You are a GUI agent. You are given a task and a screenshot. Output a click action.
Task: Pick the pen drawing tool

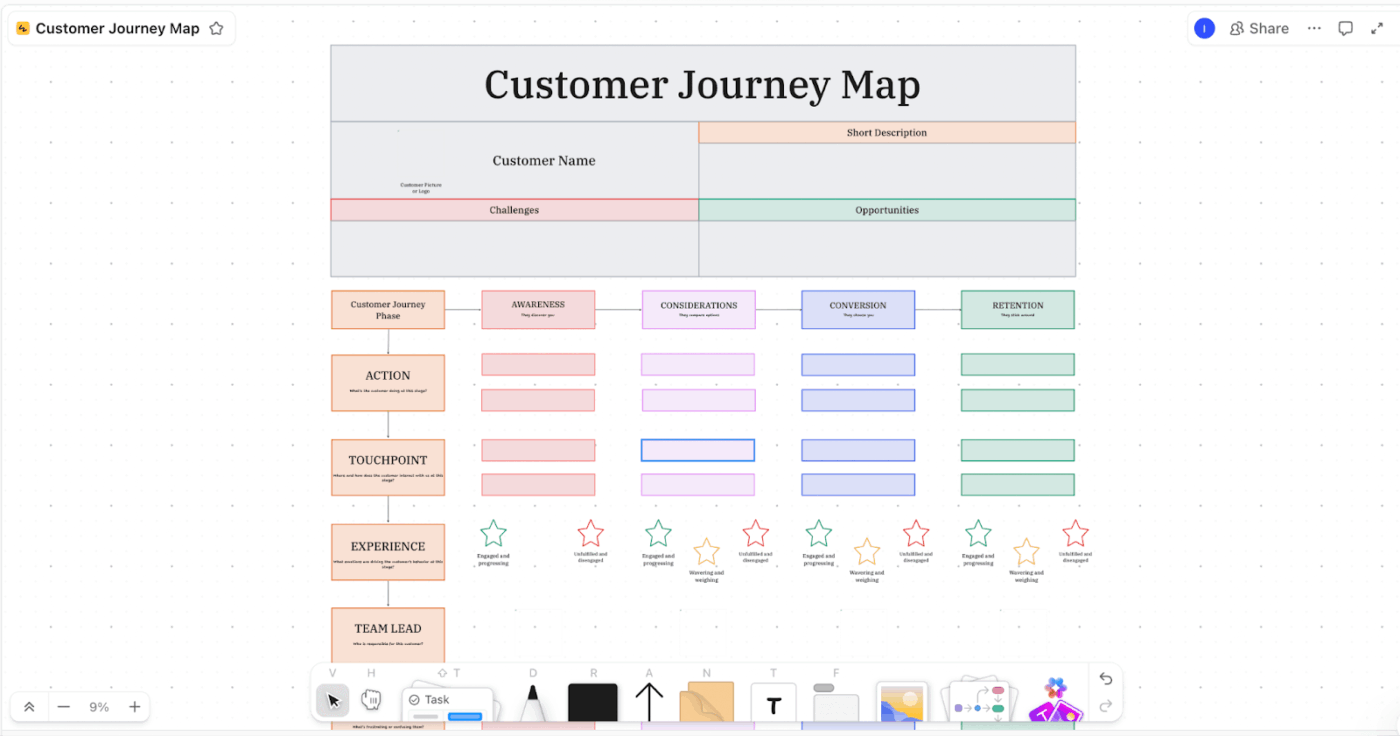tap(533, 700)
